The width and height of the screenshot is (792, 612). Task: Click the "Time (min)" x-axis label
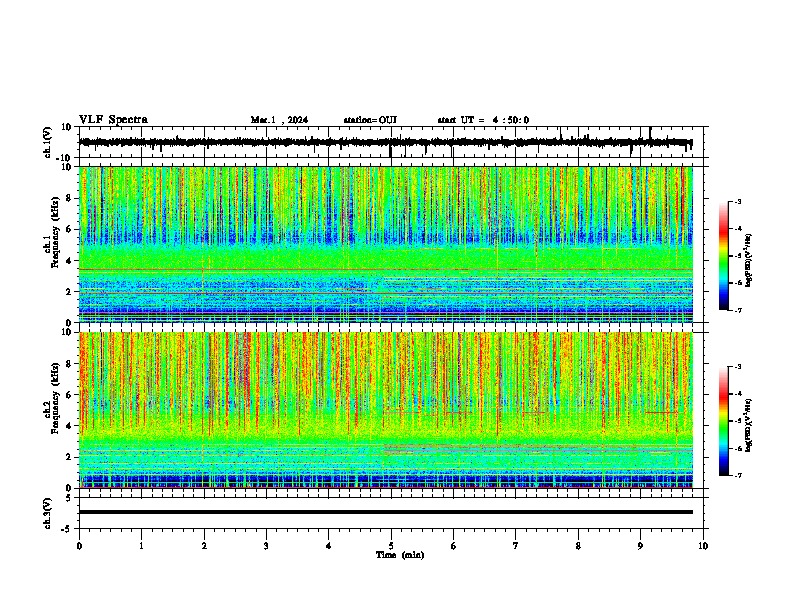point(400,555)
